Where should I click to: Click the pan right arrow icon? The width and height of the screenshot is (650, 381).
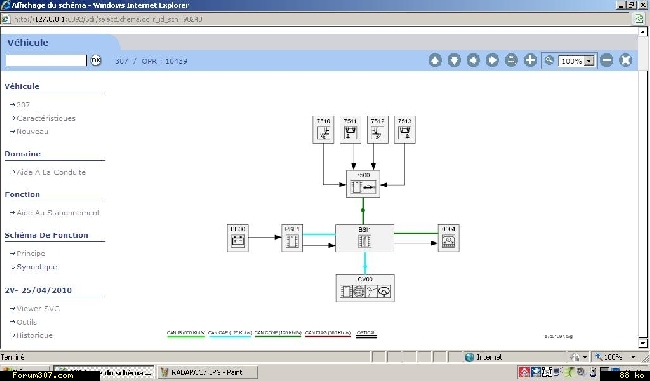(x=492, y=61)
